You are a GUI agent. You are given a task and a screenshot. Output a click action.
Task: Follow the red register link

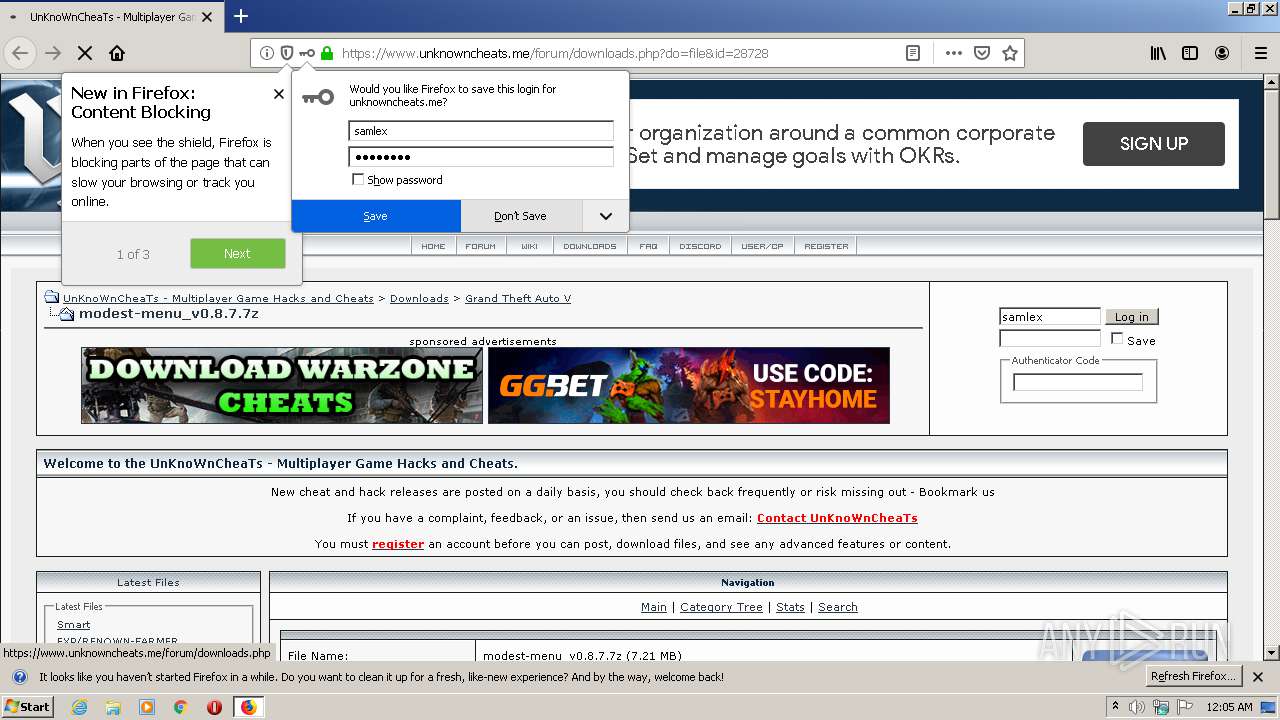click(398, 544)
